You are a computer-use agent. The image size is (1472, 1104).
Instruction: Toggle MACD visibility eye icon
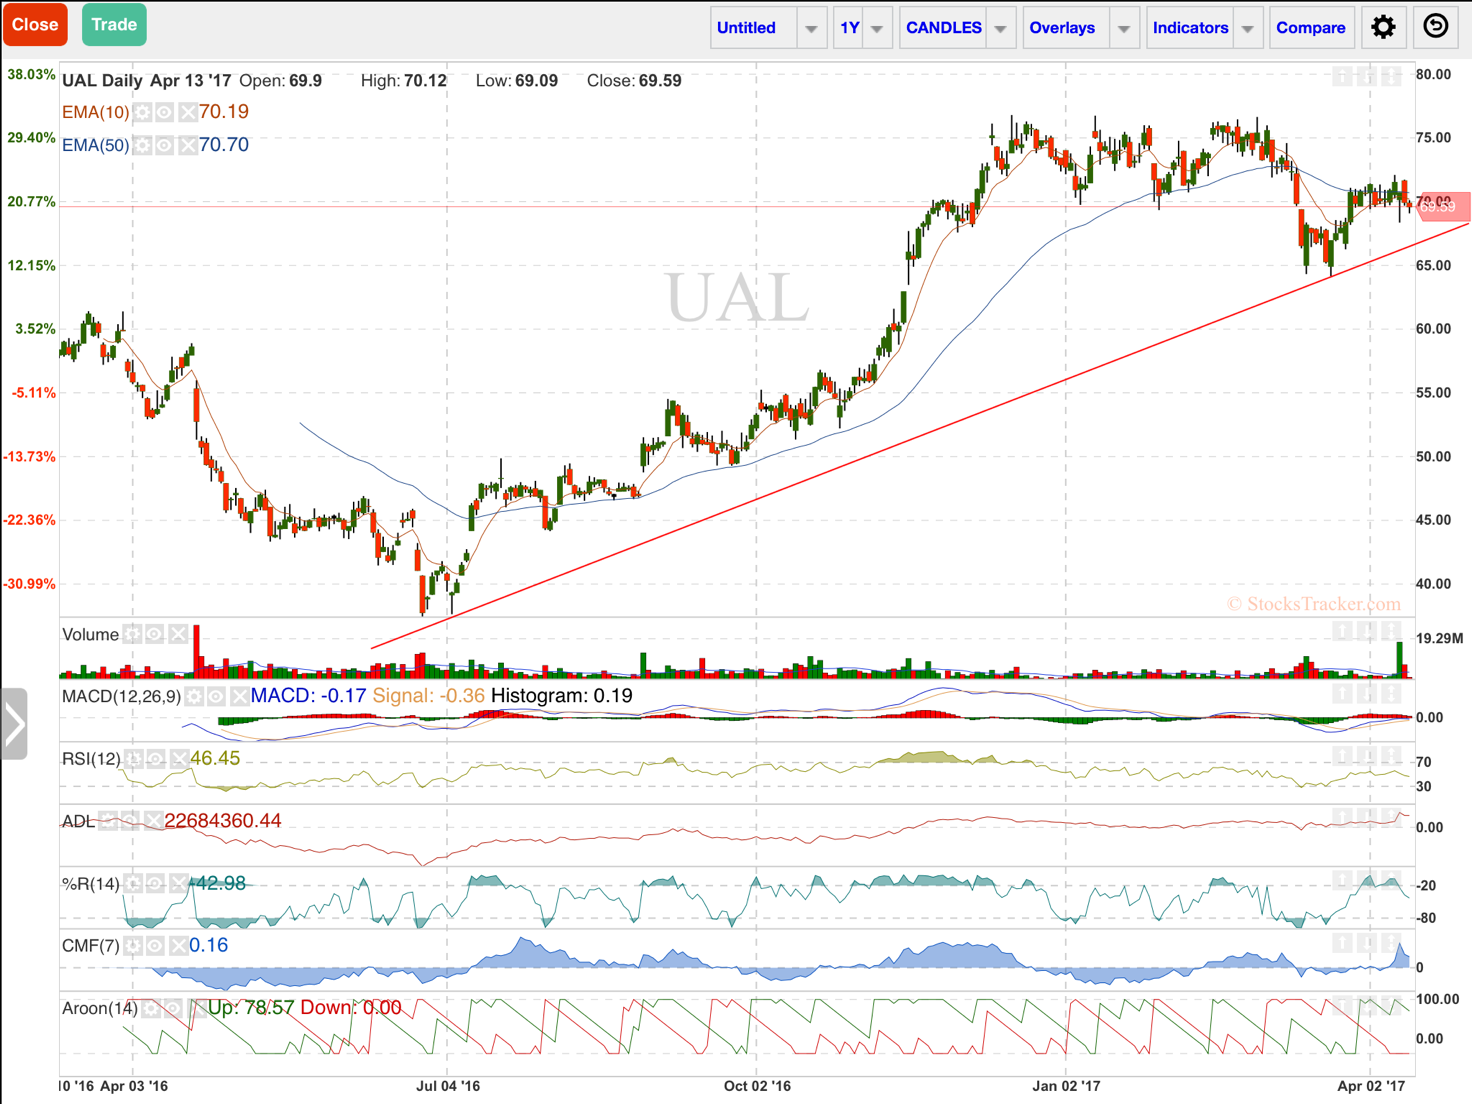pos(217,696)
